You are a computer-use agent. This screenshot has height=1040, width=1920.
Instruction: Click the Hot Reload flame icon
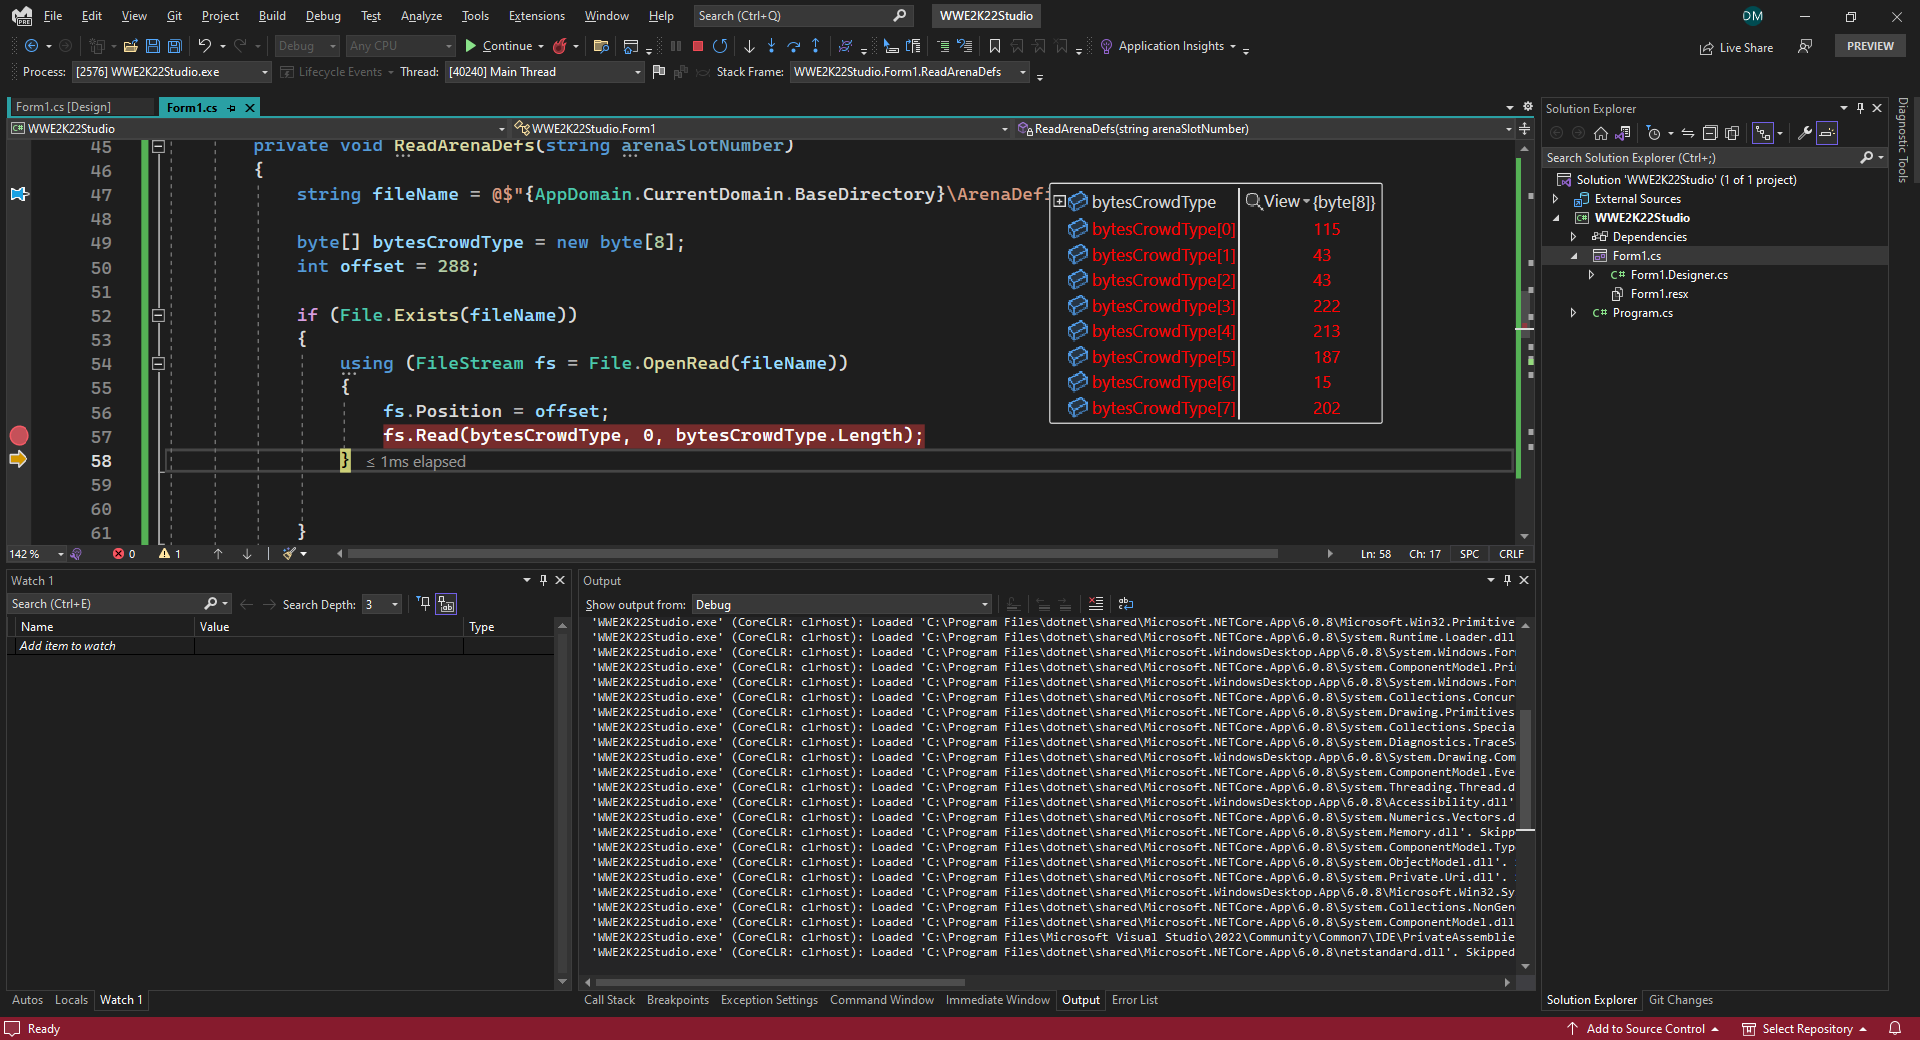tap(560, 46)
